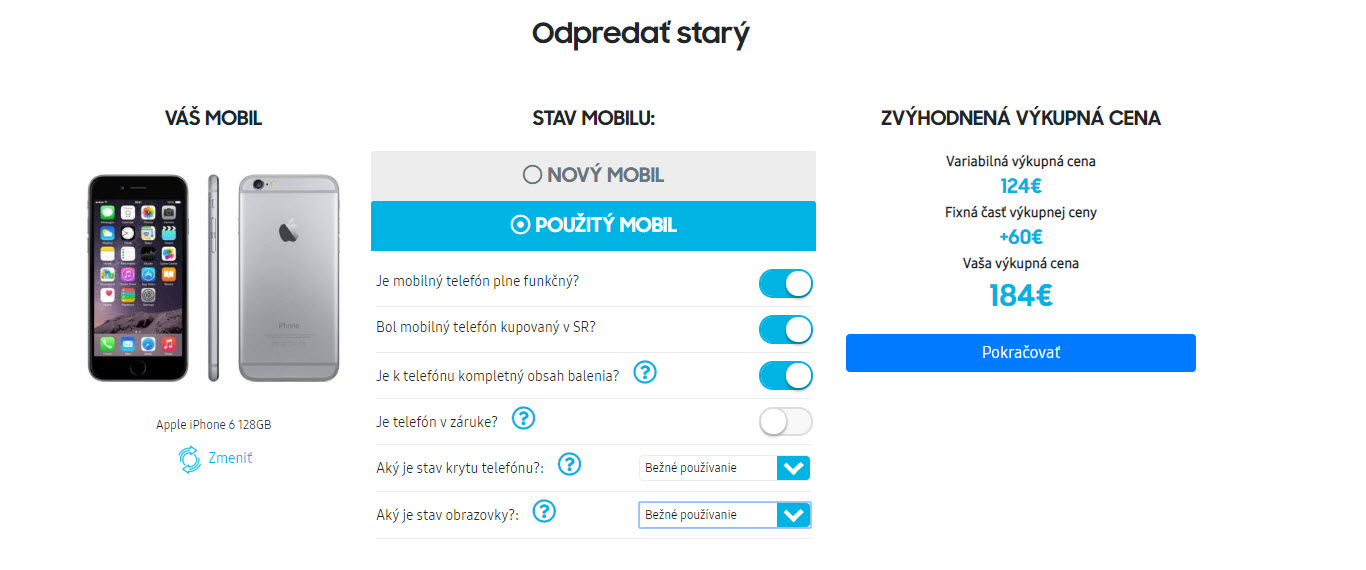The image size is (1366, 570).
Task: Click the help icon for phone cover condition
Action: pos(569,464)
